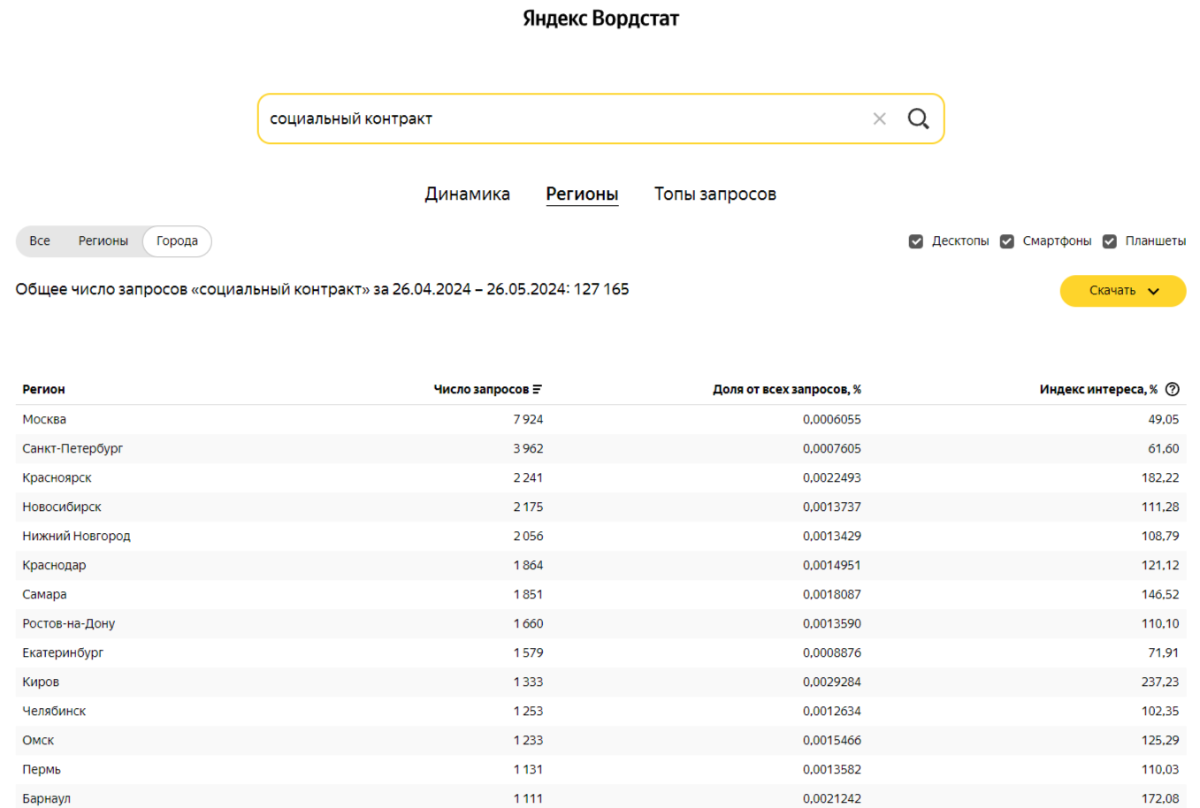The width and height of the screenshot is (1200, 808).
Task: Clear the search query with the X icon
Action: tap(879, 119)
